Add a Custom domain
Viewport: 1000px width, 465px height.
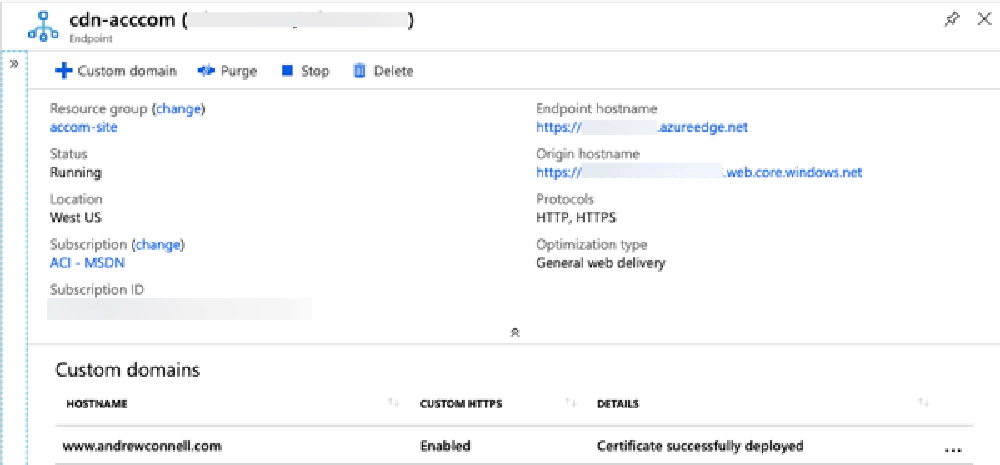point(115,71)
